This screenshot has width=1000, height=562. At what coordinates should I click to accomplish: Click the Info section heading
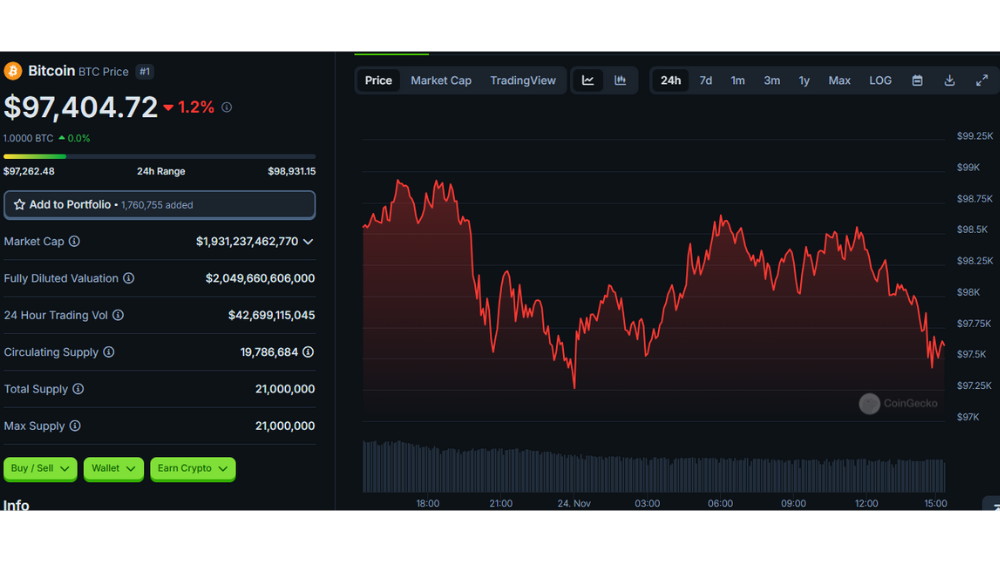17,504
